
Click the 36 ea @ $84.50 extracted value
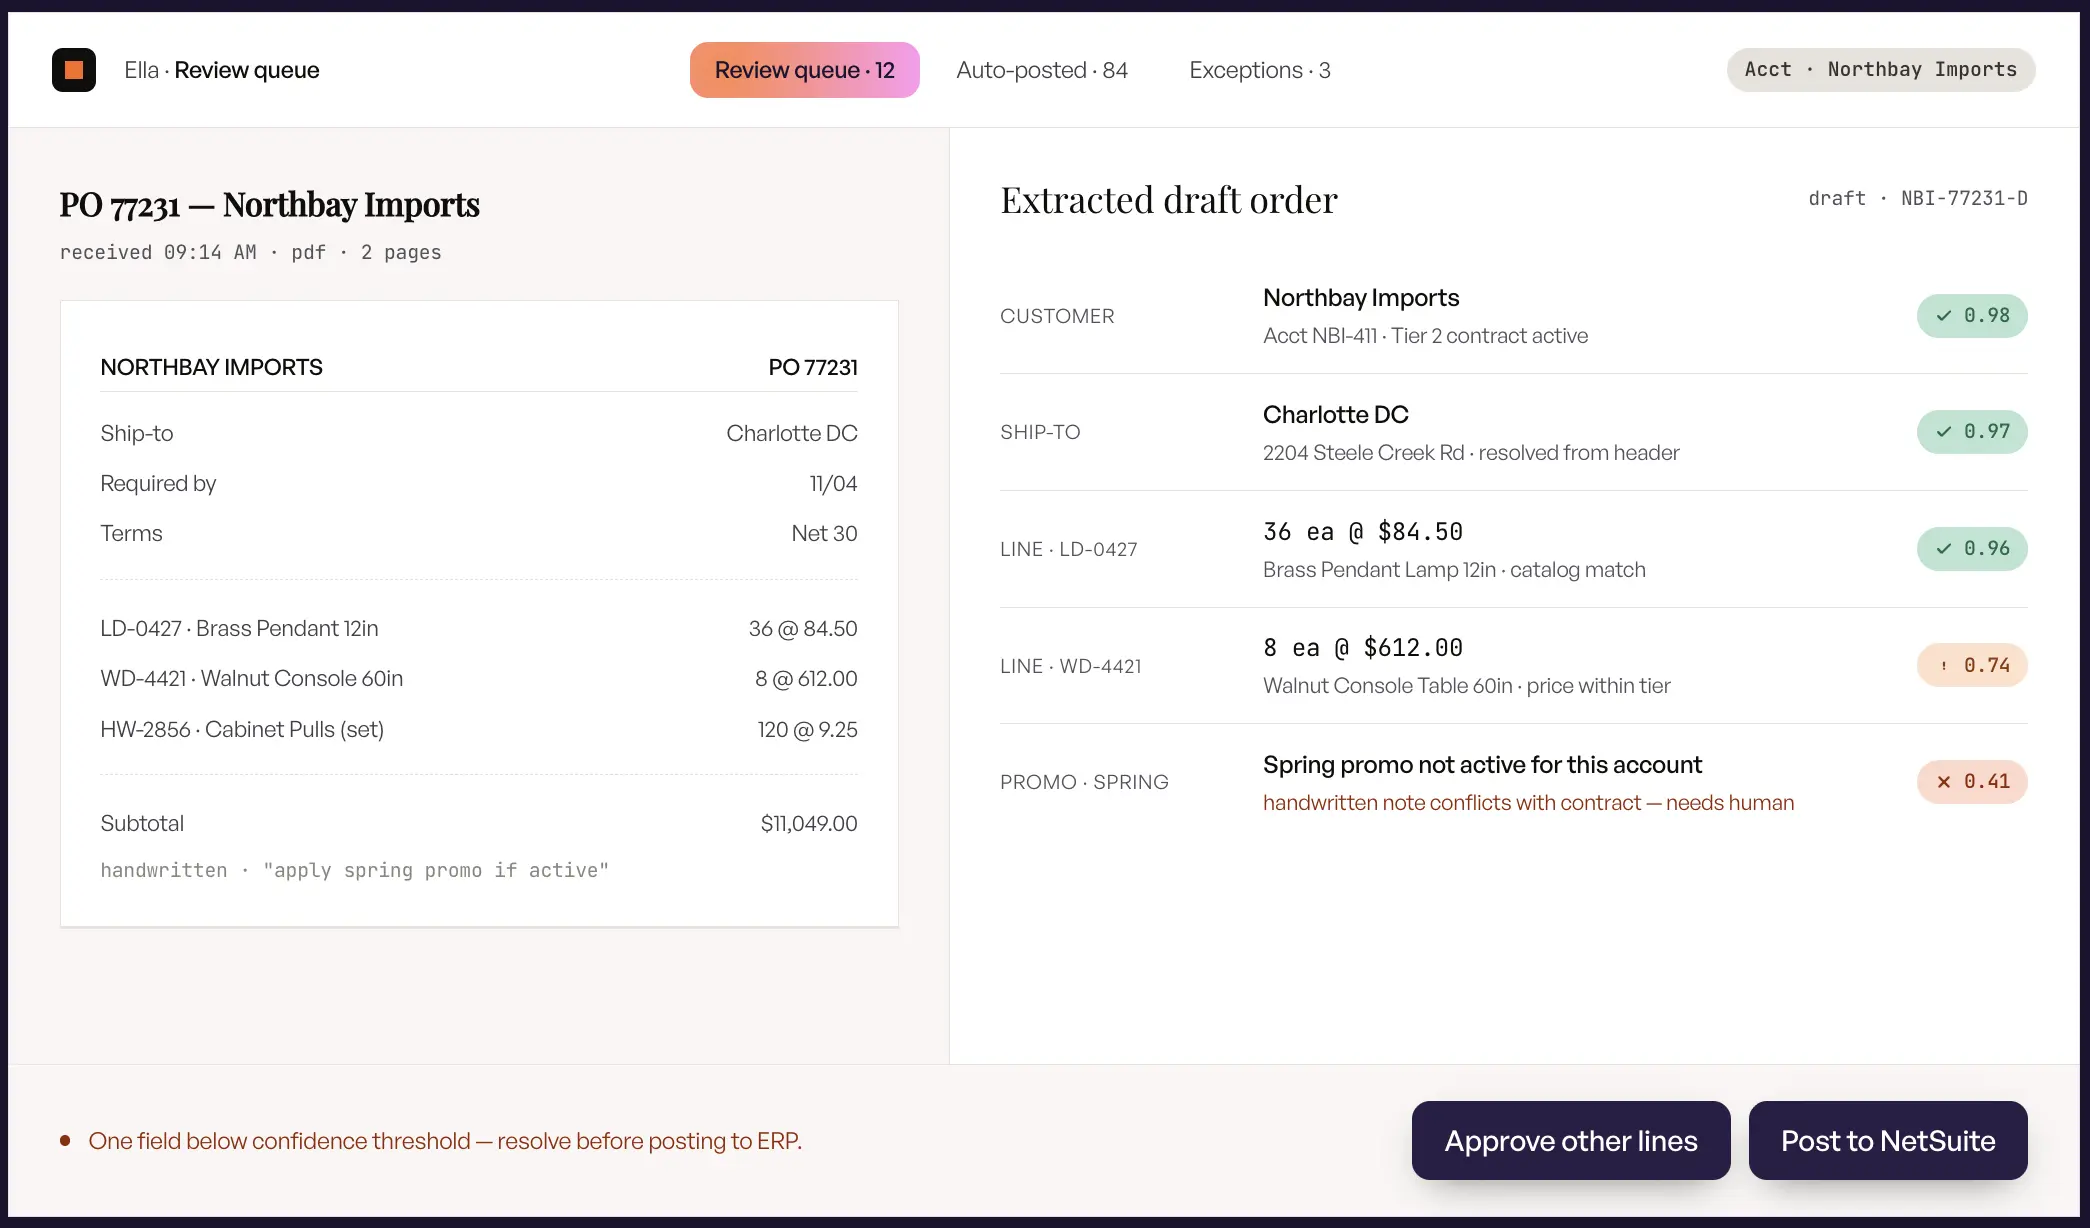(x=1363, y=532)
